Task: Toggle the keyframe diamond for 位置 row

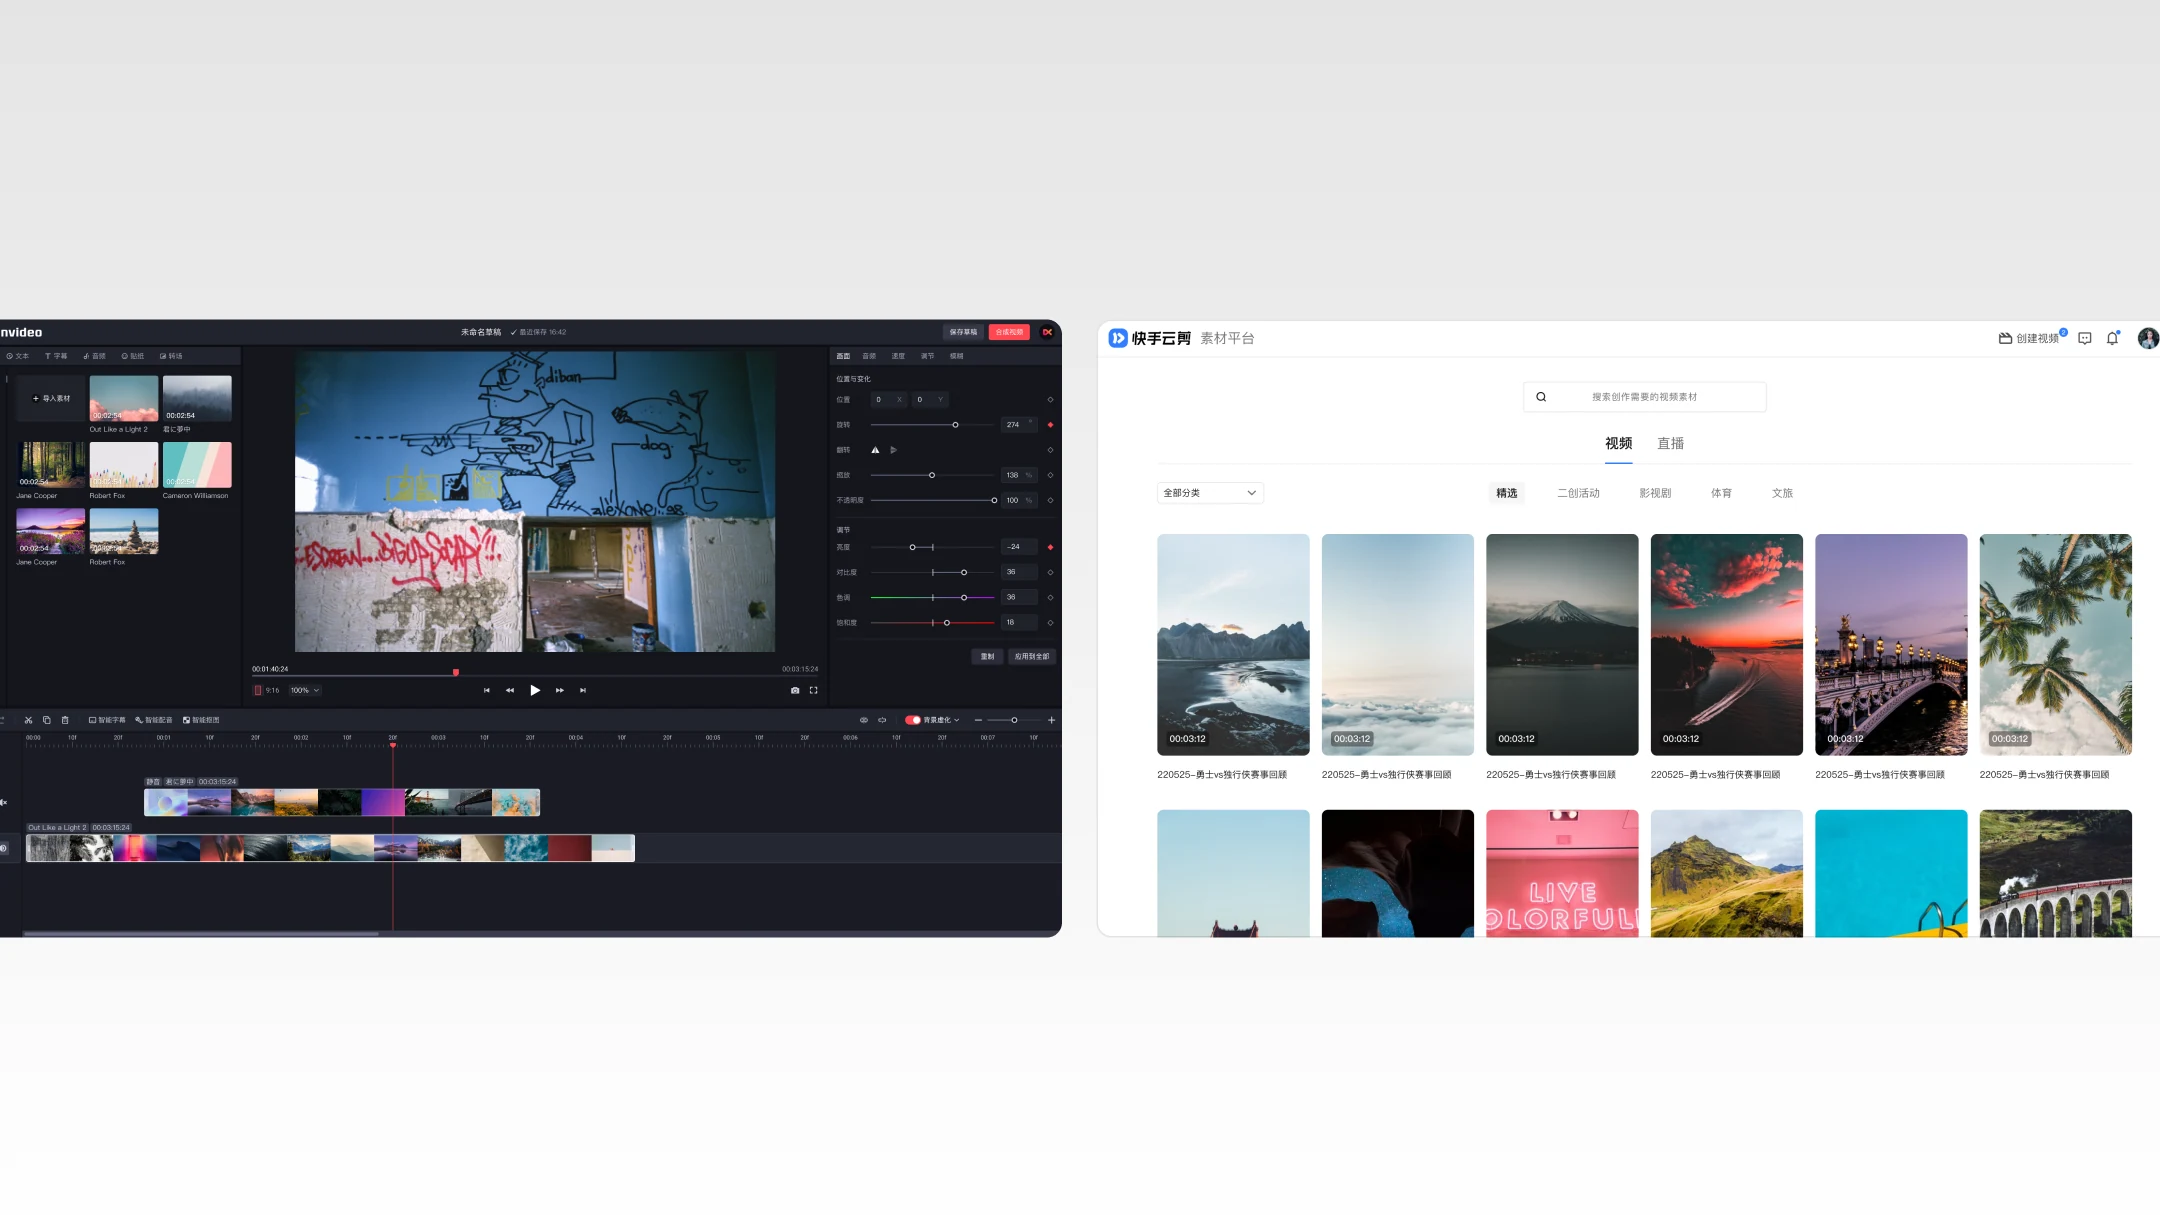Action: pyautogui.click(x=1050, y=400)
